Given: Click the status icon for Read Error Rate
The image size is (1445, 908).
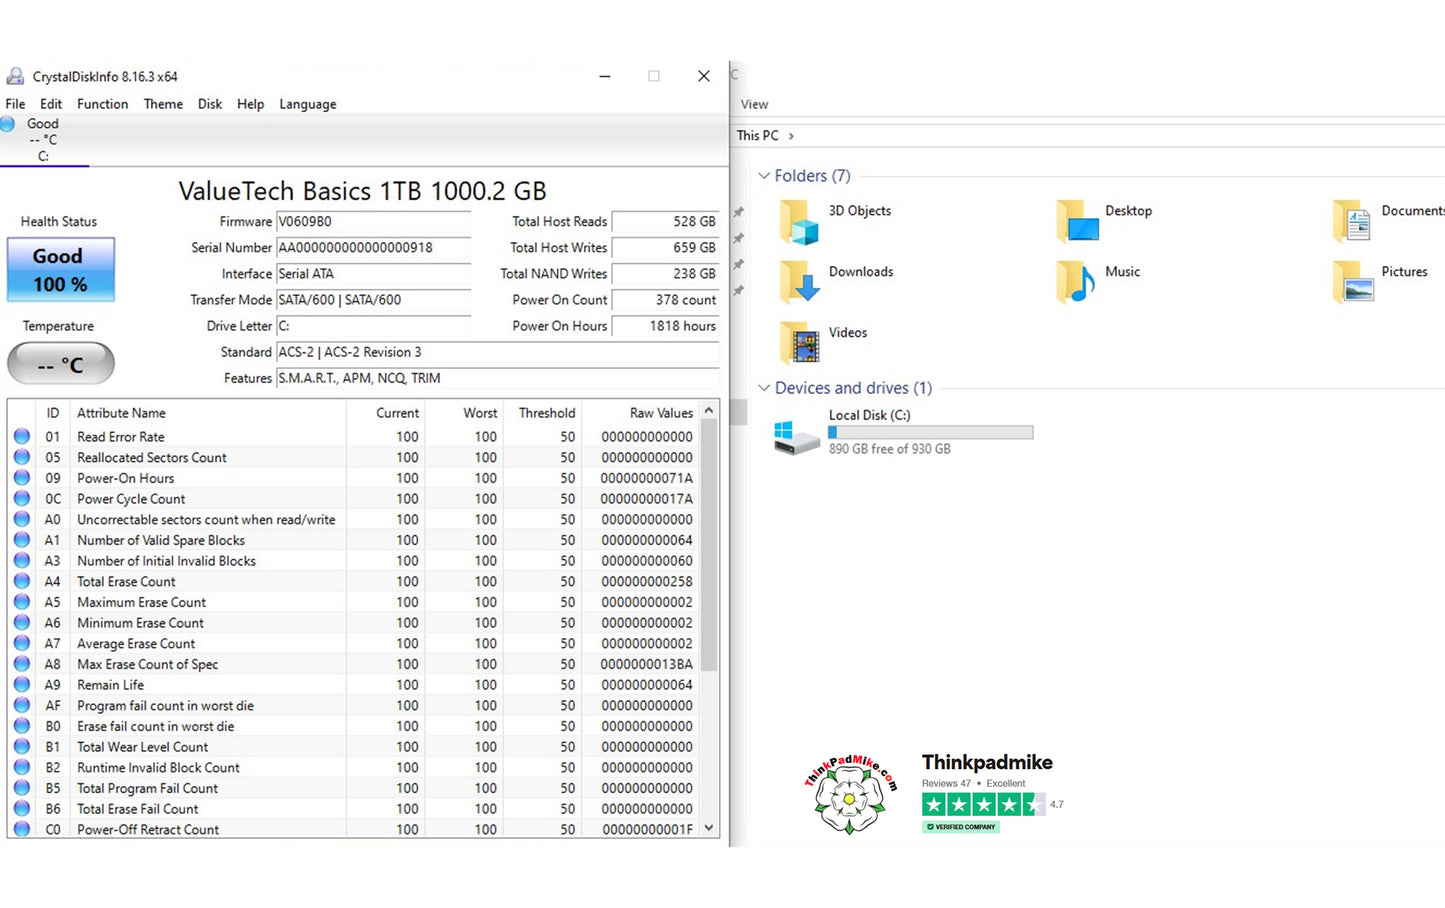Looking at the screenshot, I should click(22, 437).
